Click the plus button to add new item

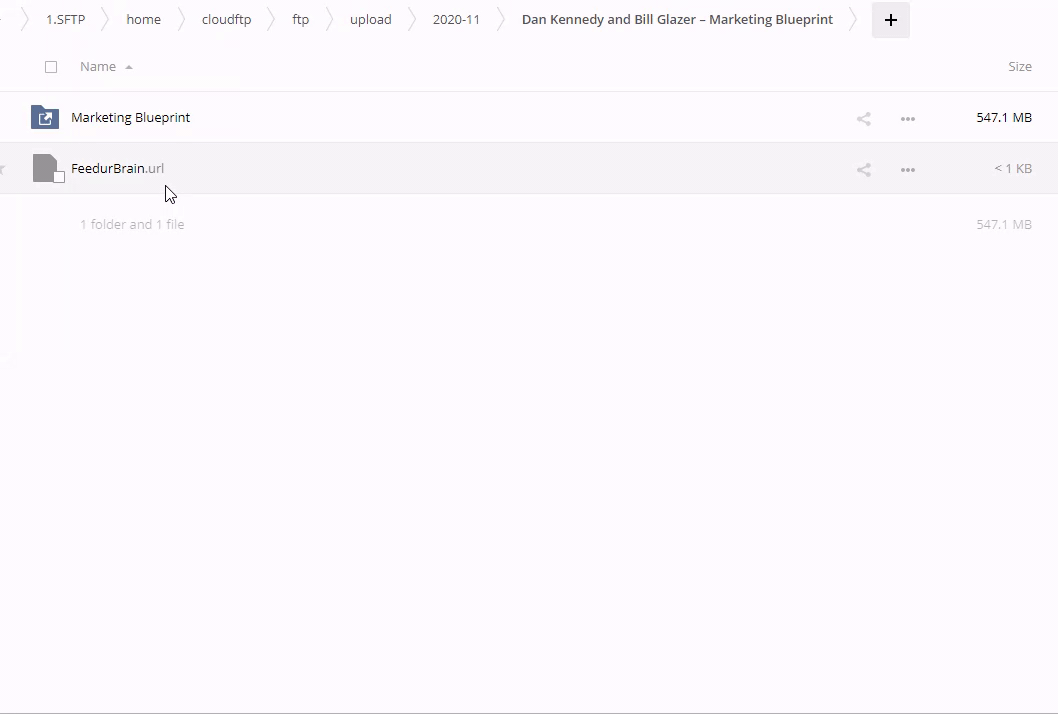tap(890, 20)
